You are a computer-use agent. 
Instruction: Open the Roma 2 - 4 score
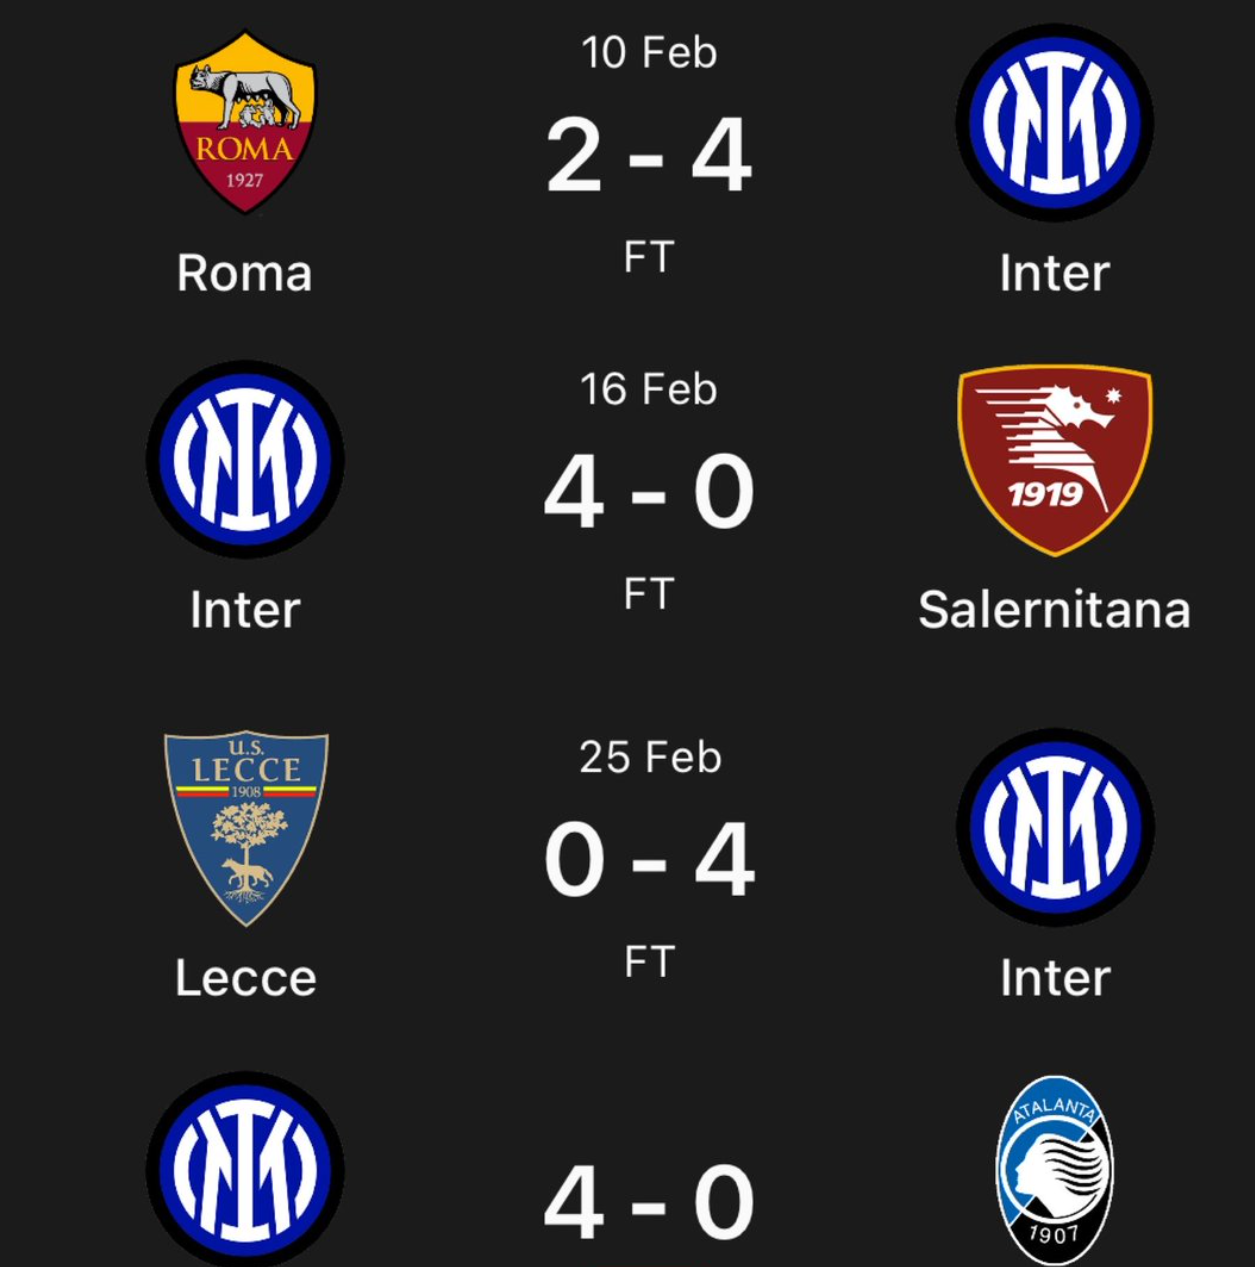(649, 156)
